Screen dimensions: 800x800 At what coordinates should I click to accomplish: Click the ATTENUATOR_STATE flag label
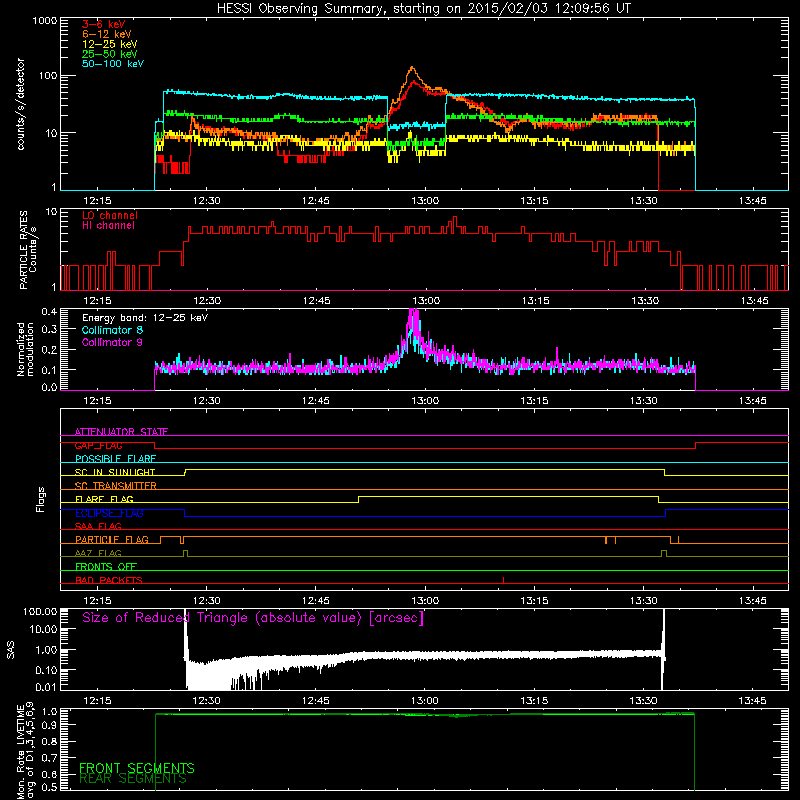tap(121, 432)
